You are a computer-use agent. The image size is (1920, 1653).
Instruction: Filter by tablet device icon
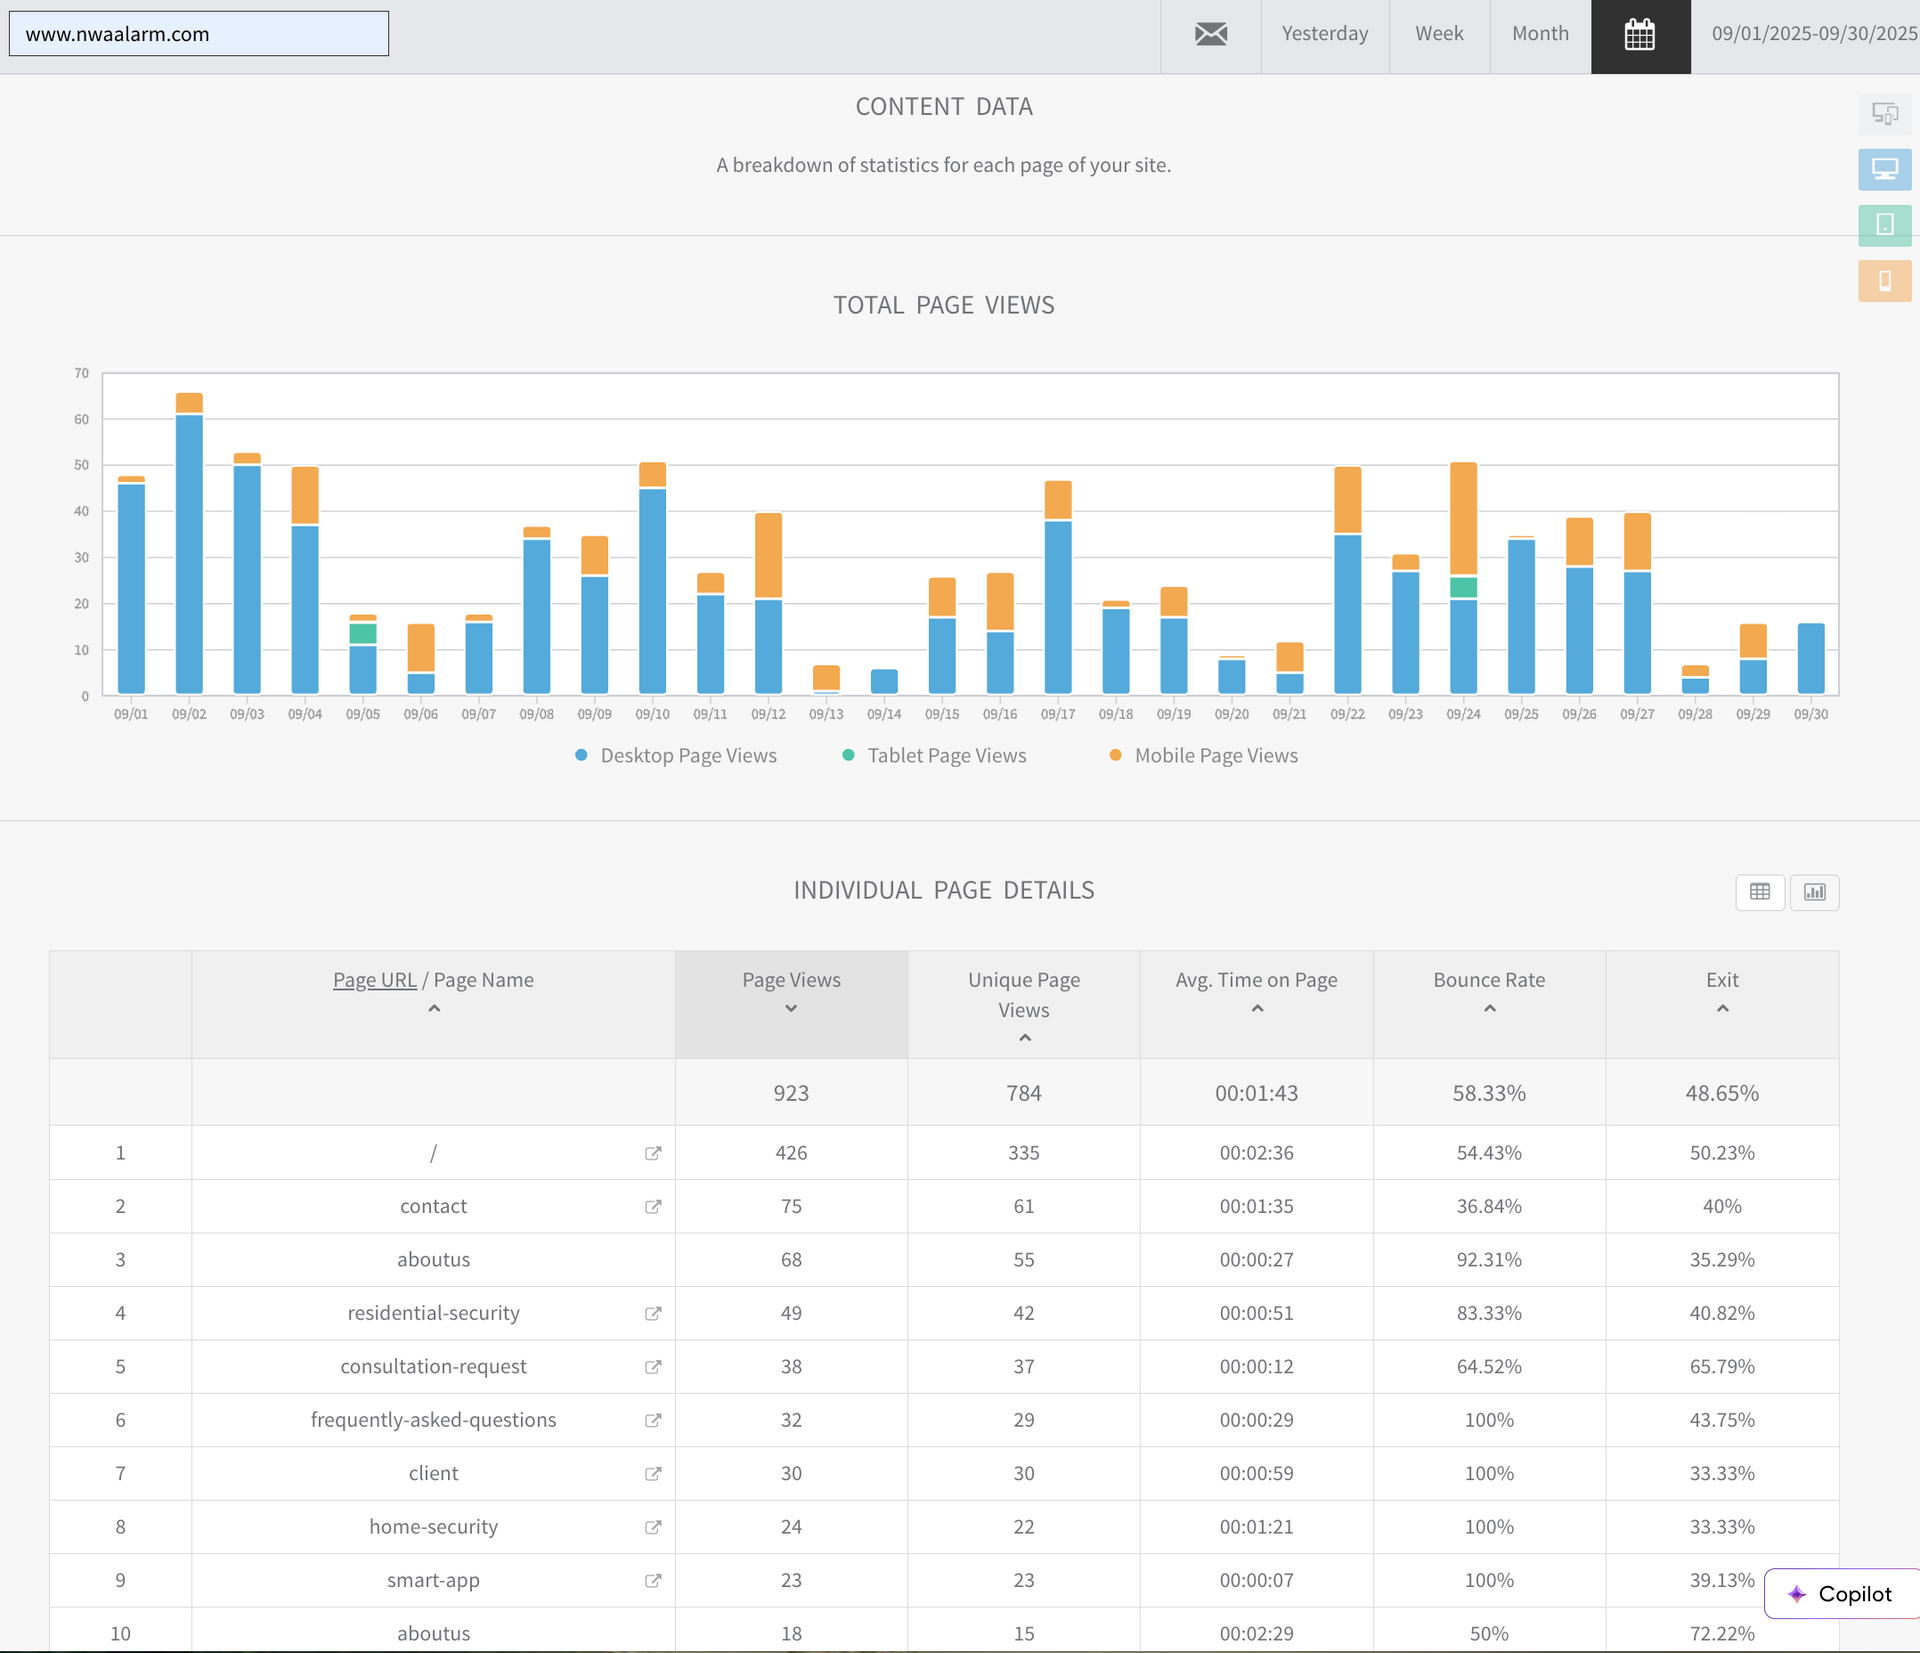coord(1884,225)
